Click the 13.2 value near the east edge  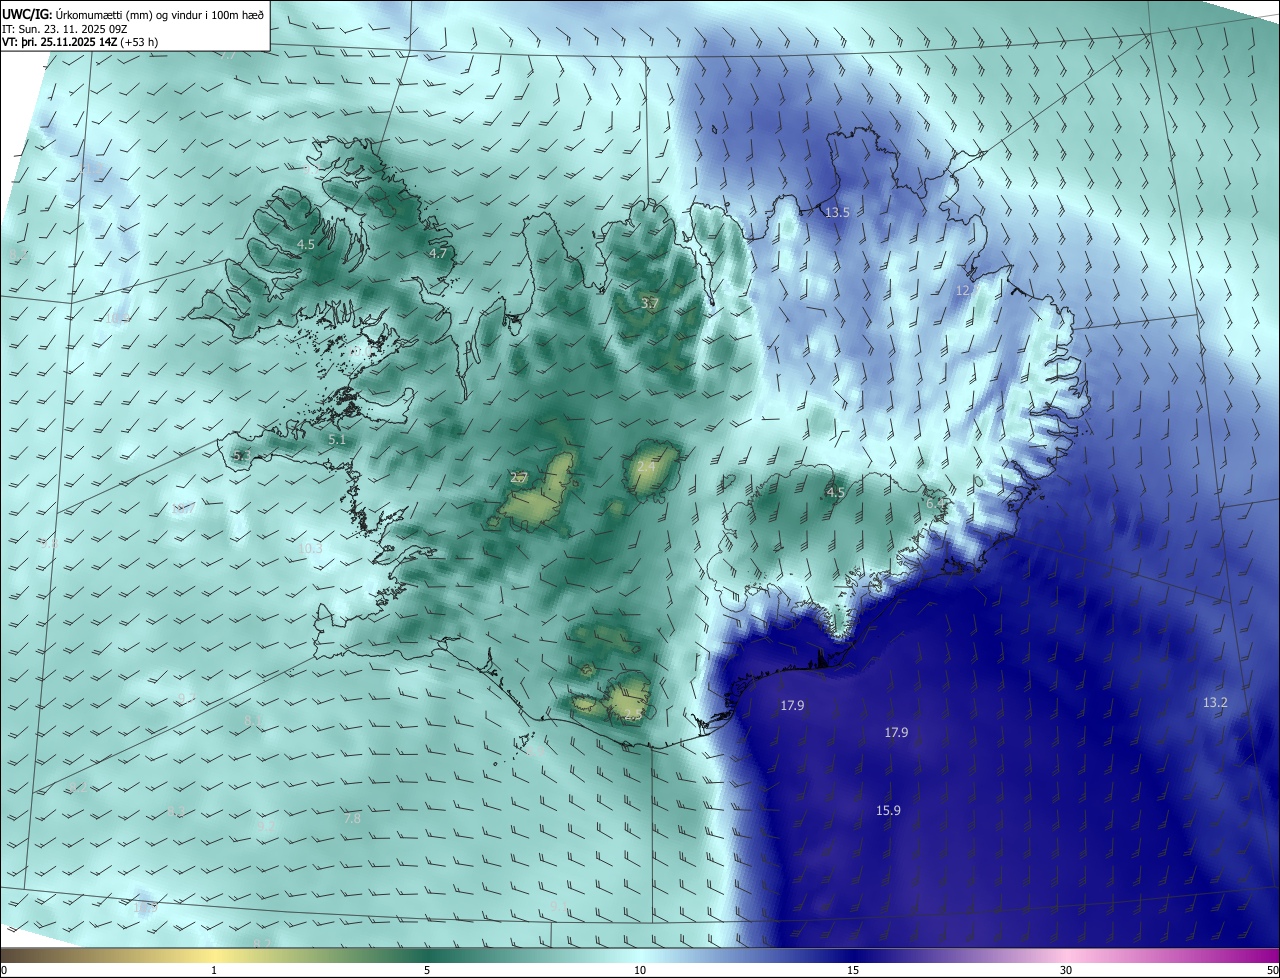(1215, 703)
